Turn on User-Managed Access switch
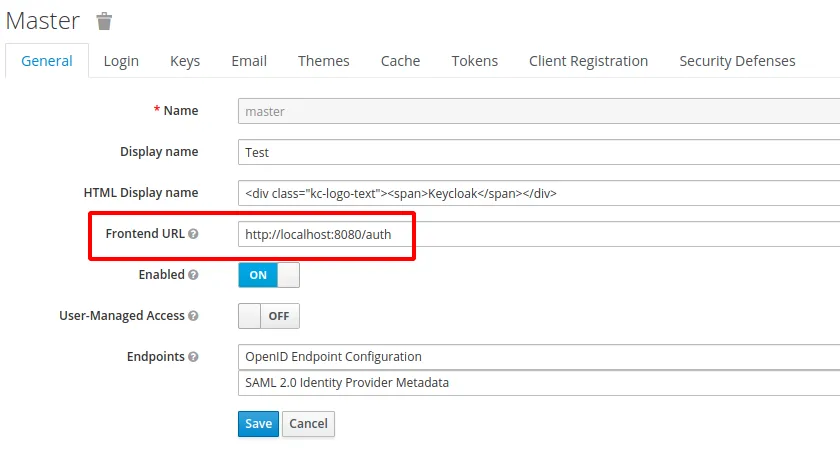Image resolution: width=840 pixels, height=450 pixels. pos(269,316)
